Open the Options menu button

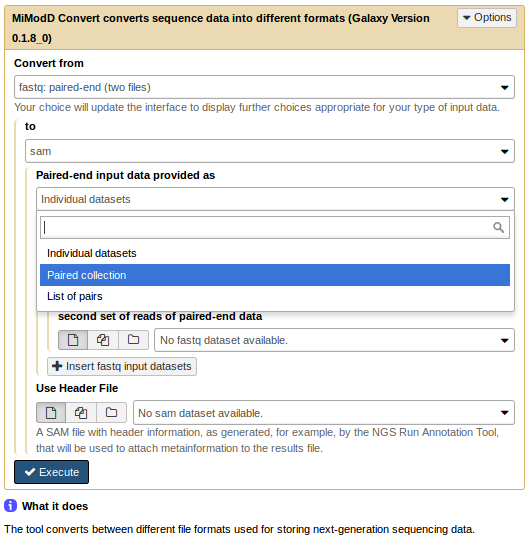click(487, 17)
